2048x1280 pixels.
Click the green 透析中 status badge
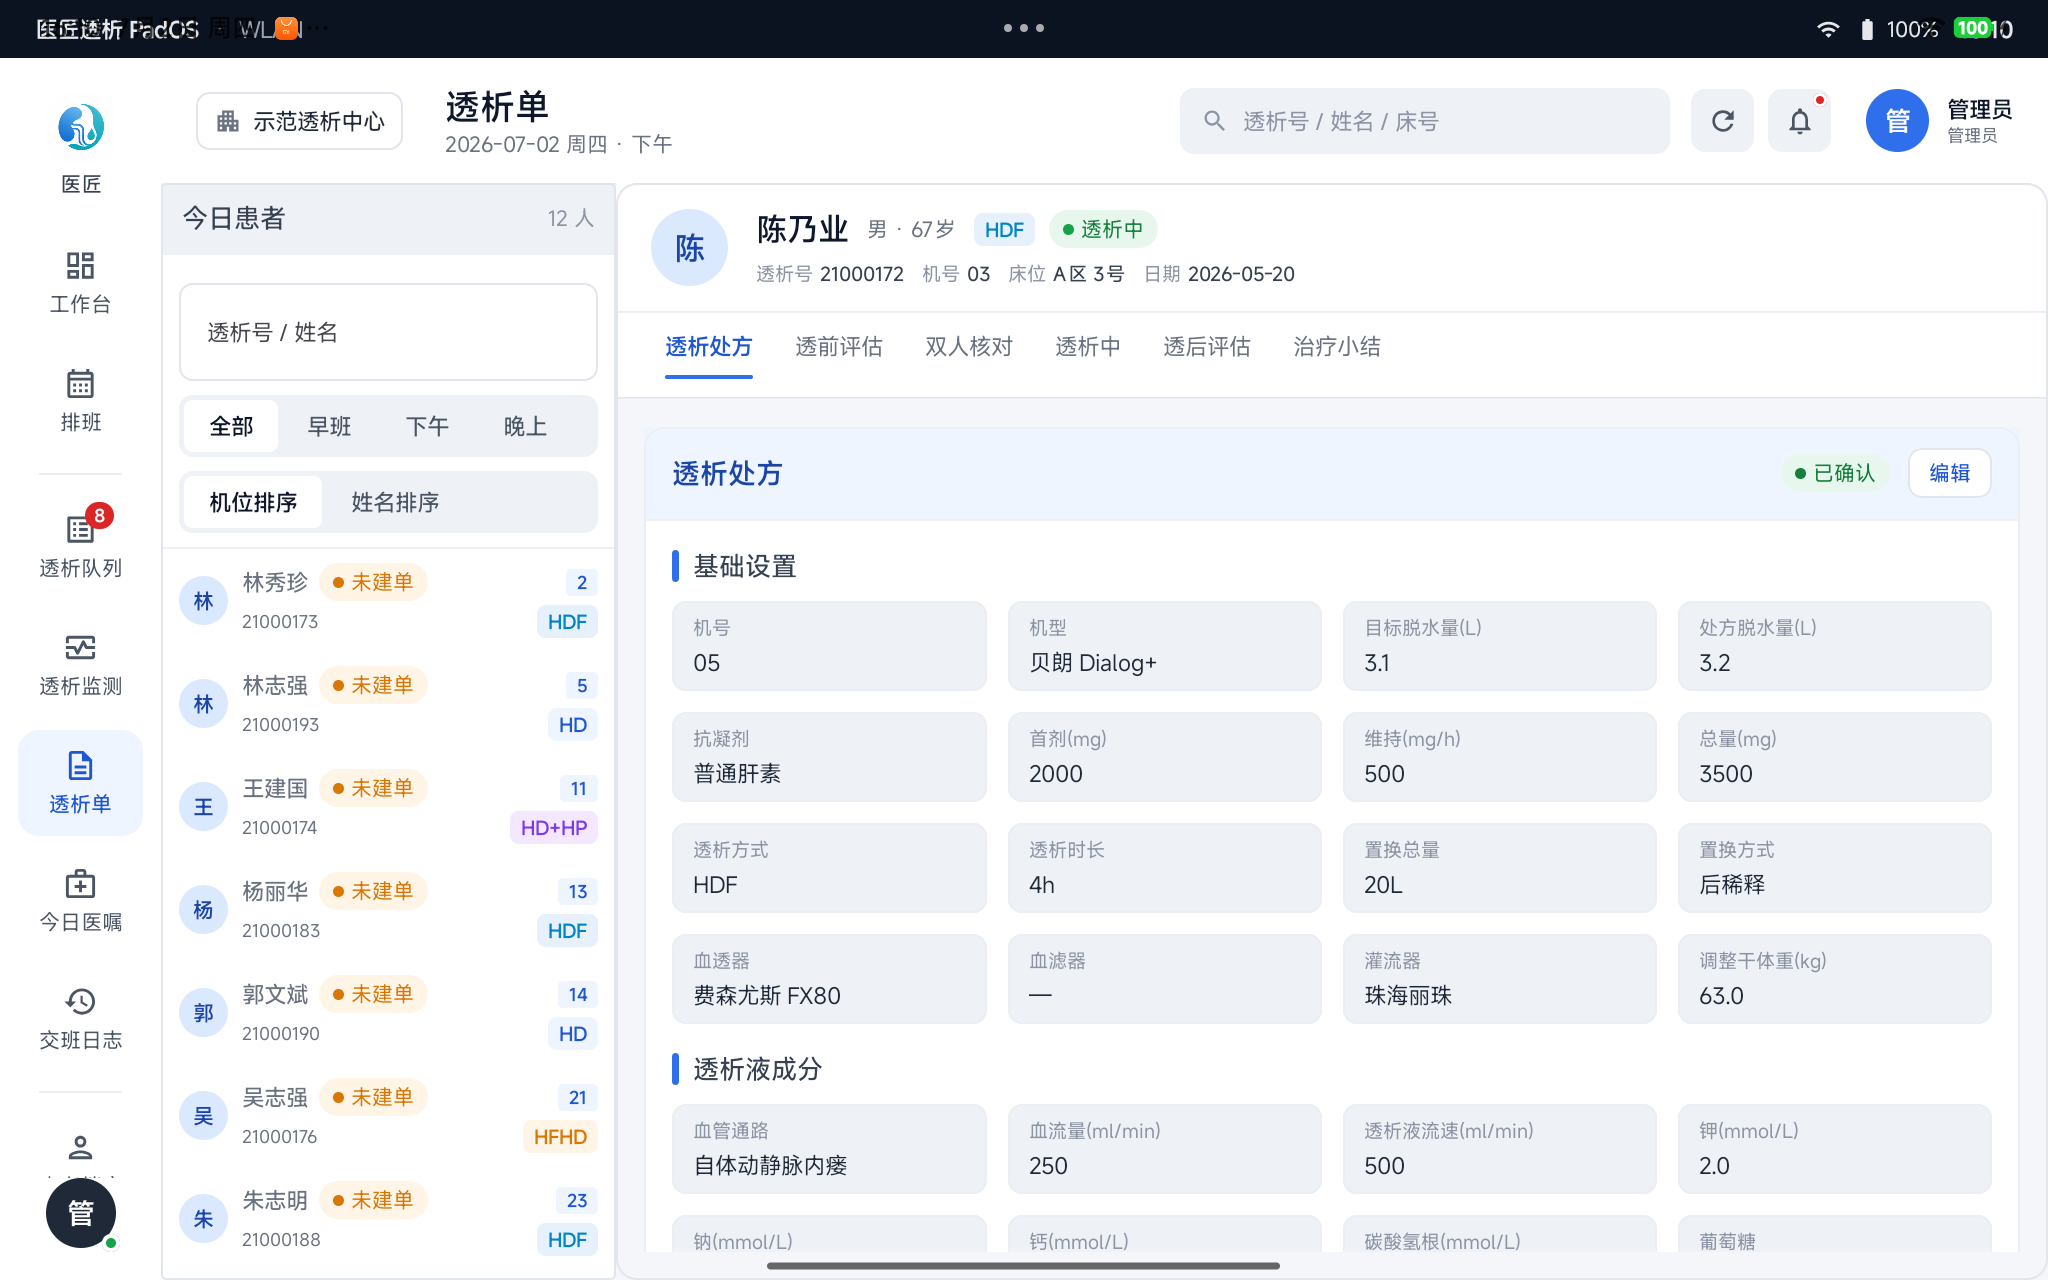point(1102,229)
